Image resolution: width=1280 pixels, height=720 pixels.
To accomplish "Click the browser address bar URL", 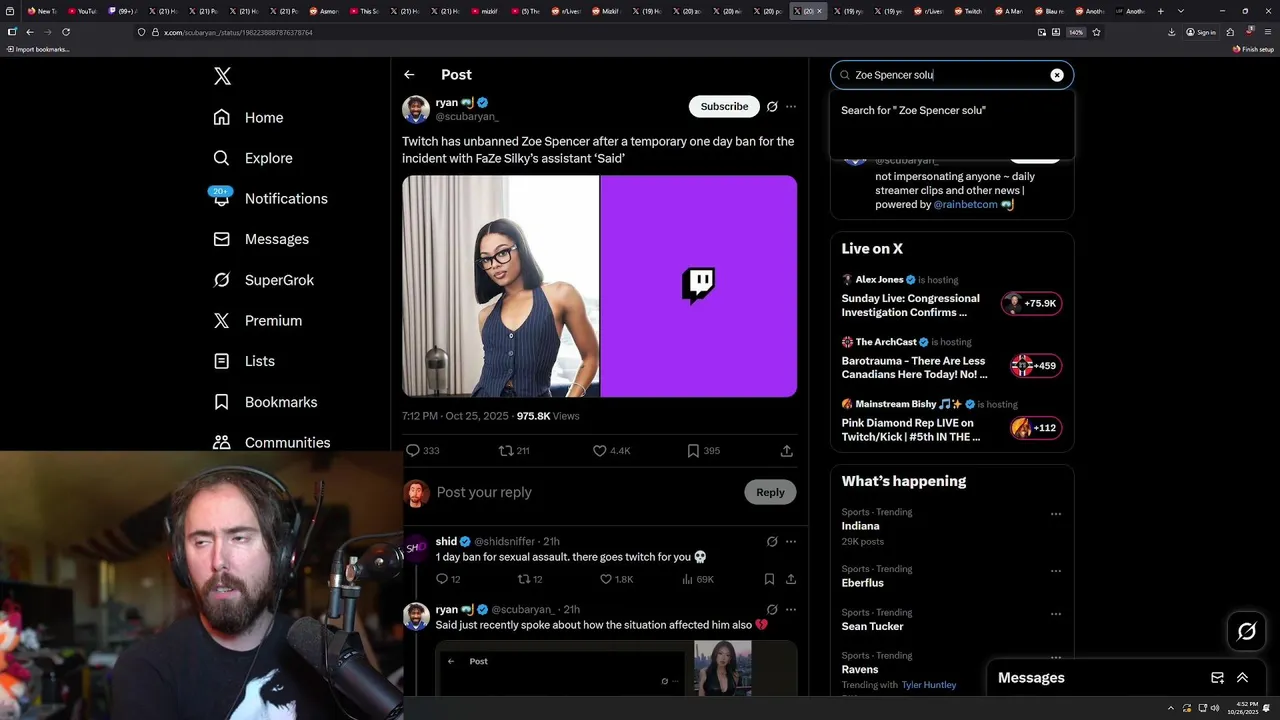I will point(238,32).
